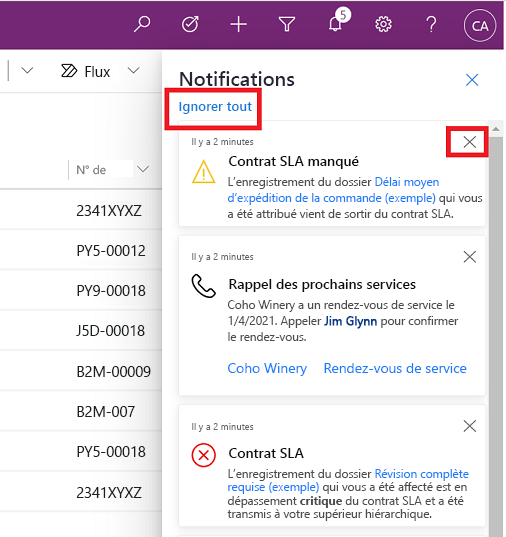Click the yellow warning triangle icon
506x537 pixels.
tap(203, 172)
